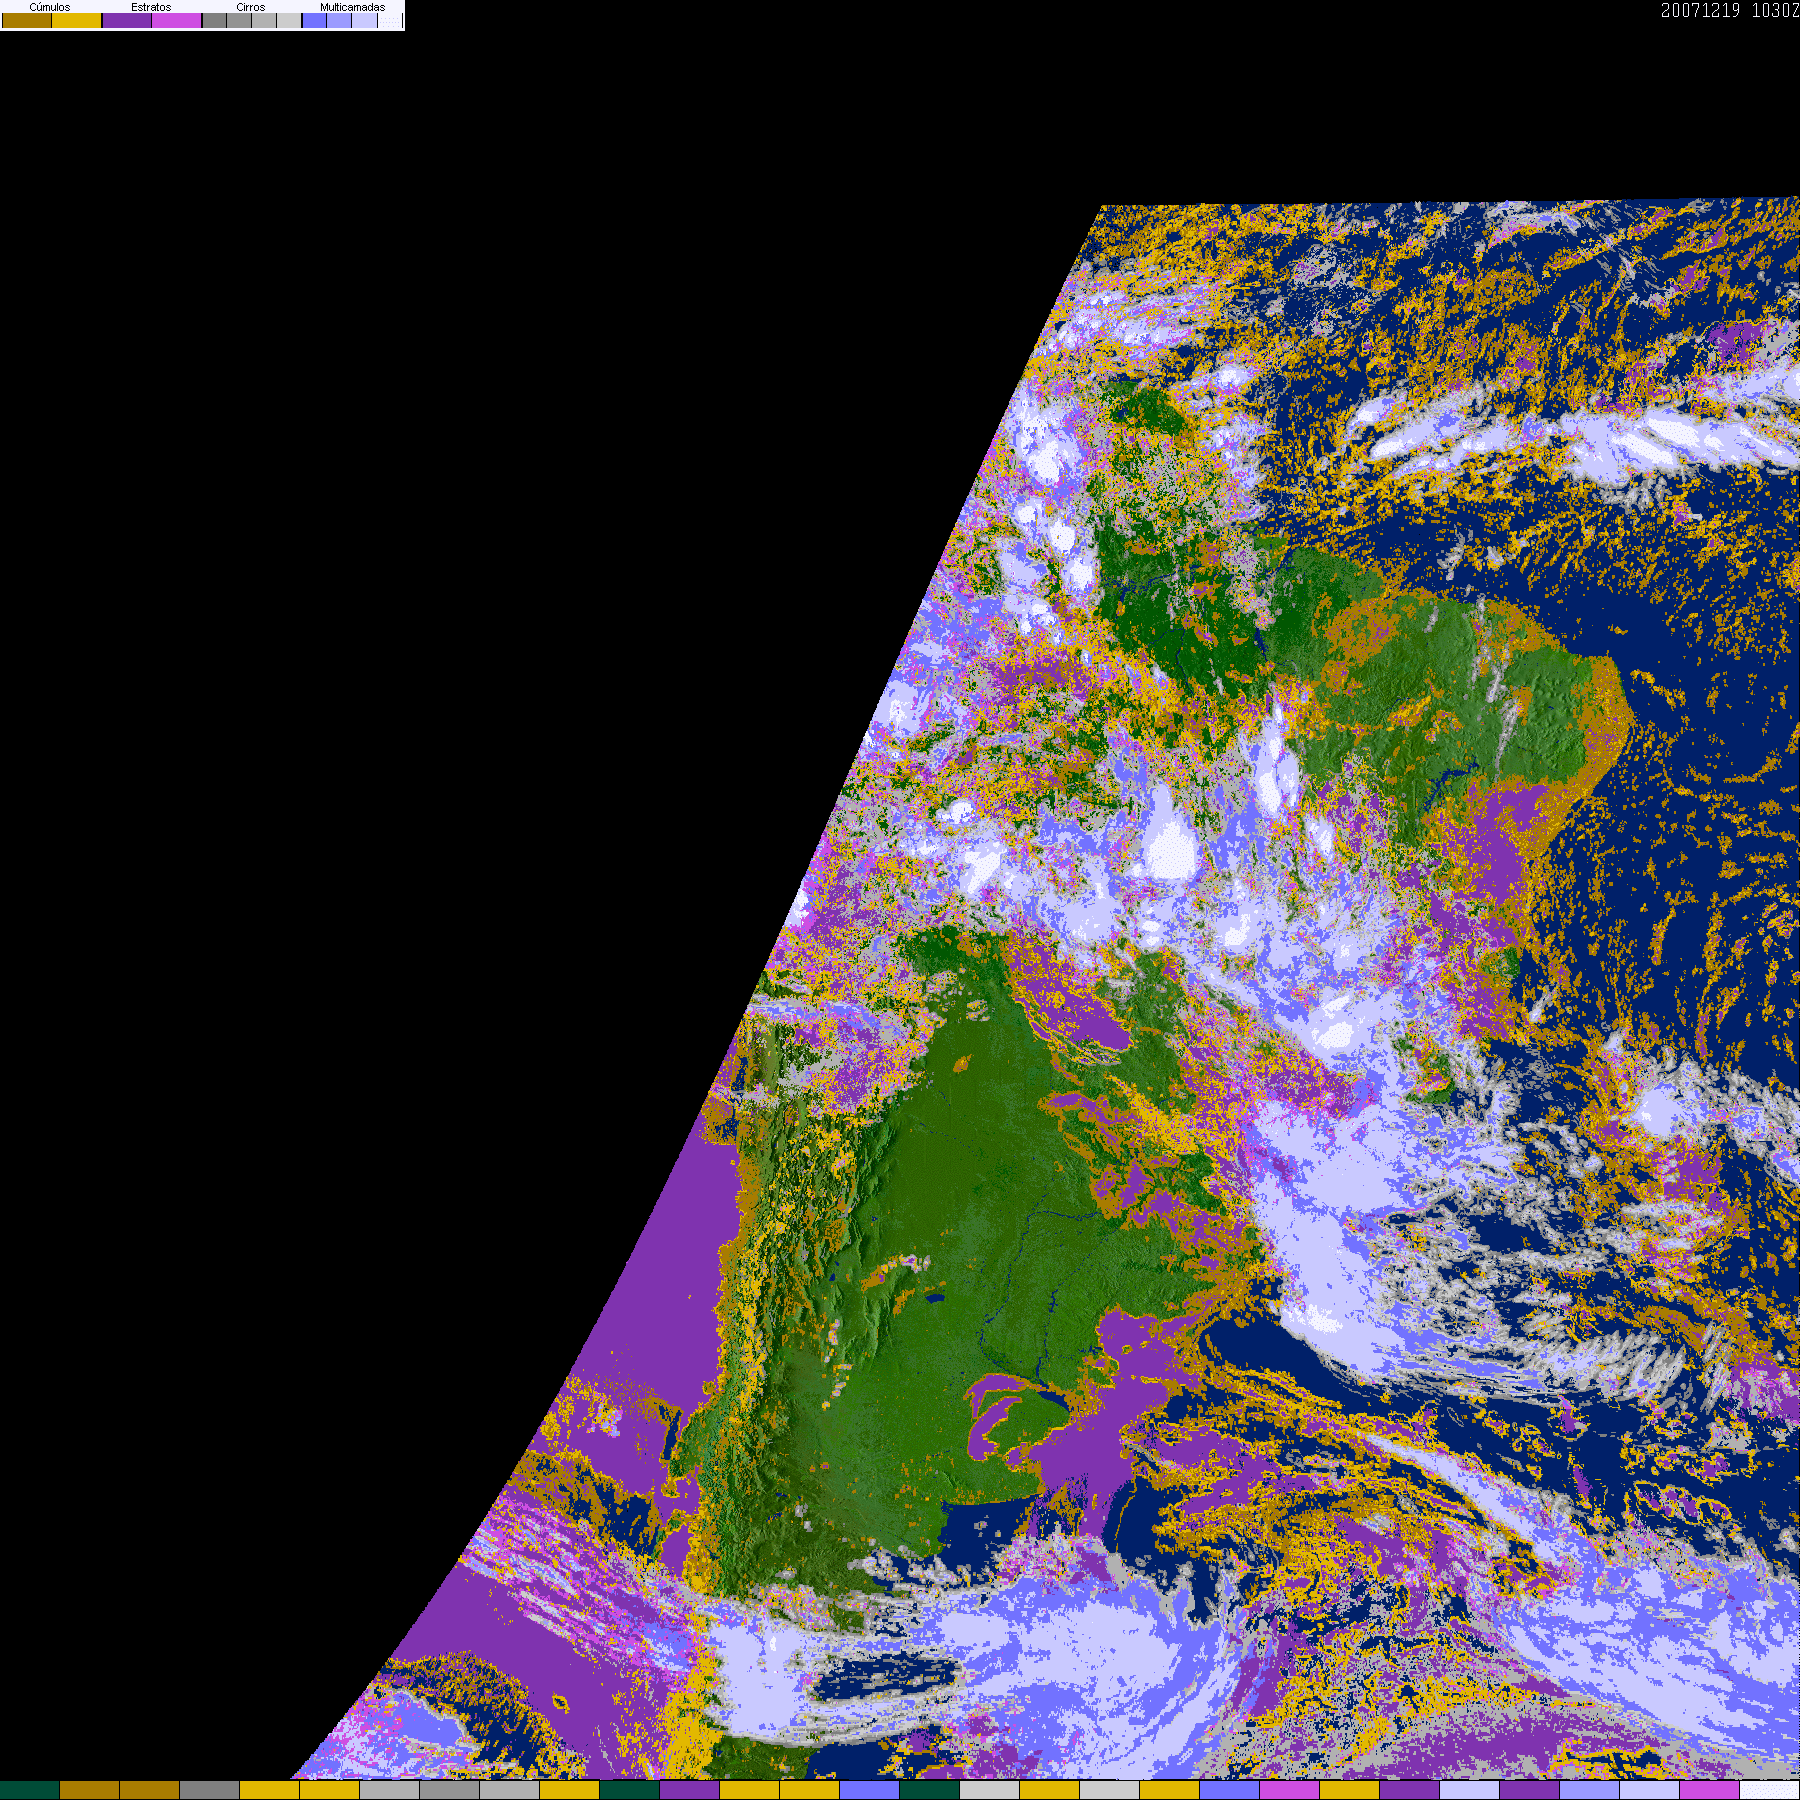Select the magenta pink Estratos color swatch
This screenshot has height=1800, width=1800.
tap(177, 20)
